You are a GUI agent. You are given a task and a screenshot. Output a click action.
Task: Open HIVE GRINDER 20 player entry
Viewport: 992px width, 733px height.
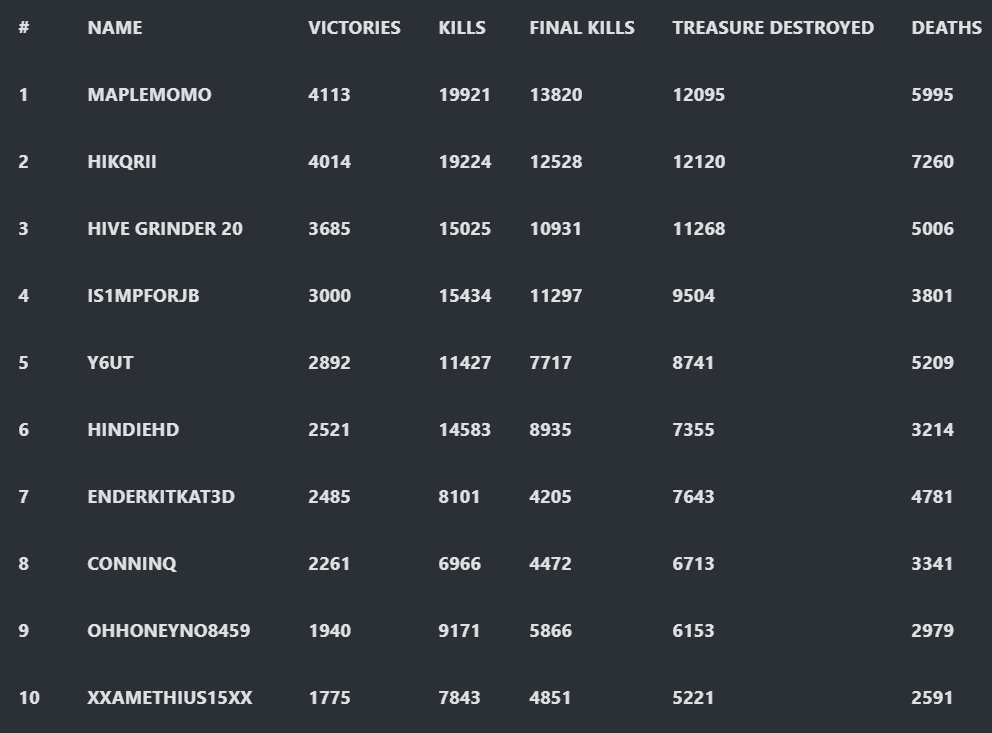point(164,229)
